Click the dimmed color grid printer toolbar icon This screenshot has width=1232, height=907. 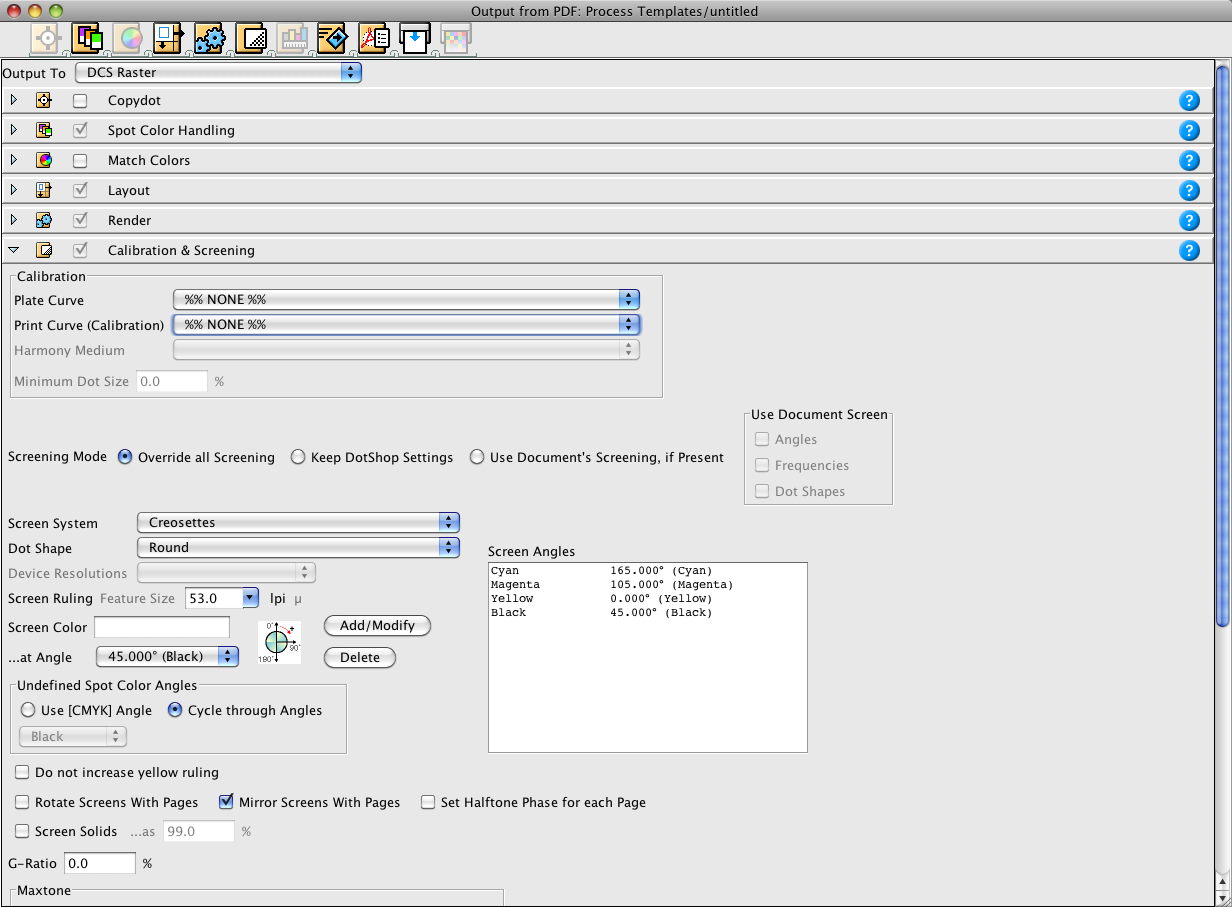coord(456,39)
